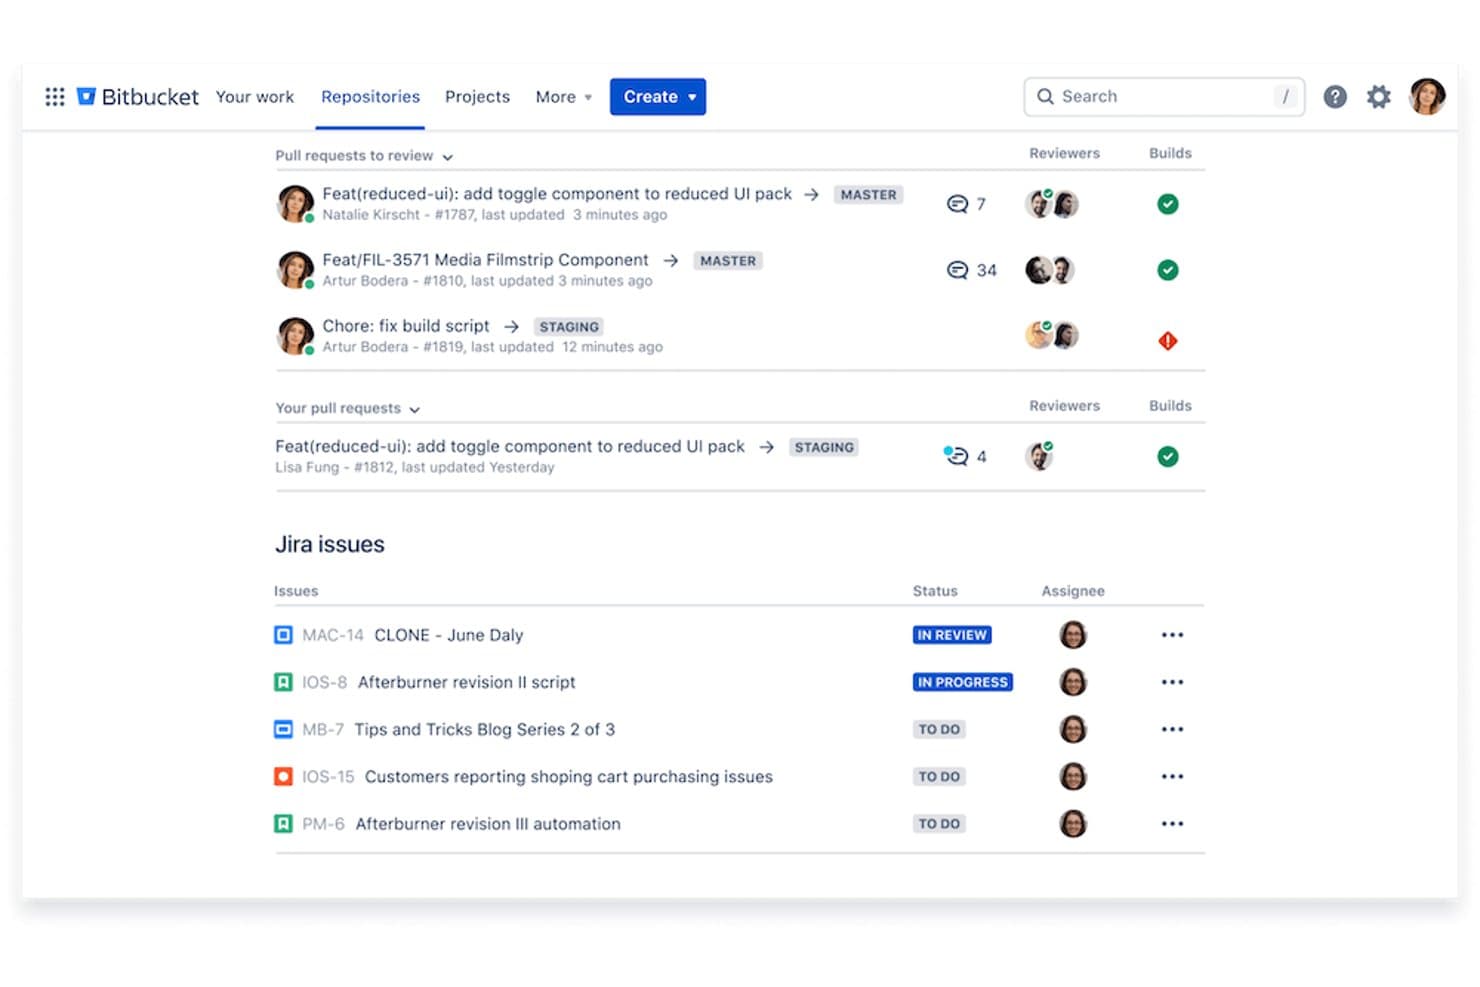Open more actions for IOS-8

[1172, 682]
